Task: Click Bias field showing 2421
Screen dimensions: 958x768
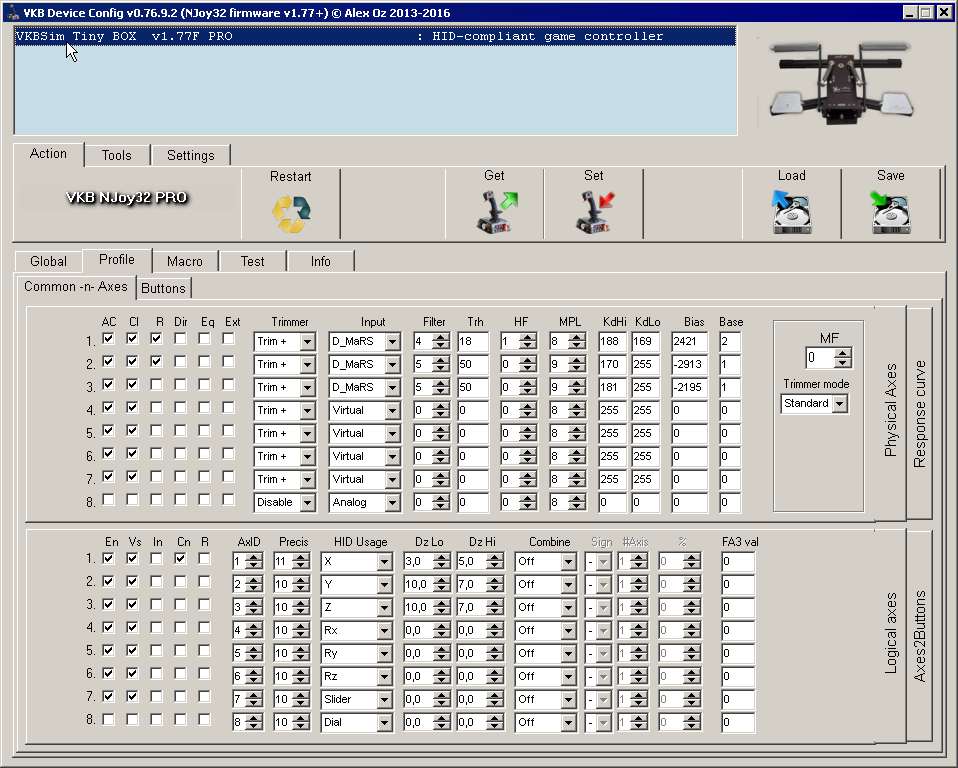Action: pos(689,342)
